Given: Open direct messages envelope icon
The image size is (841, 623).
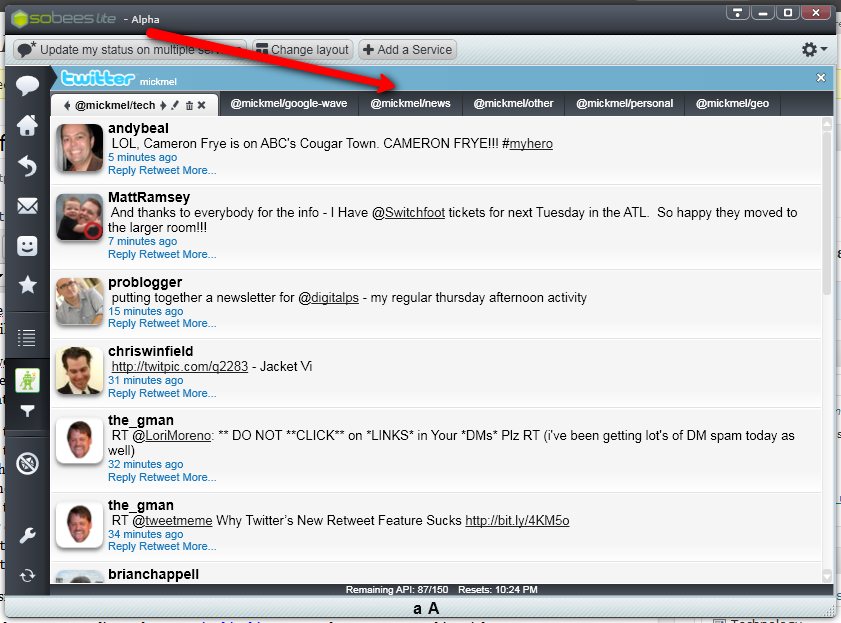Looking at the screenshot, I should (27, 206).
